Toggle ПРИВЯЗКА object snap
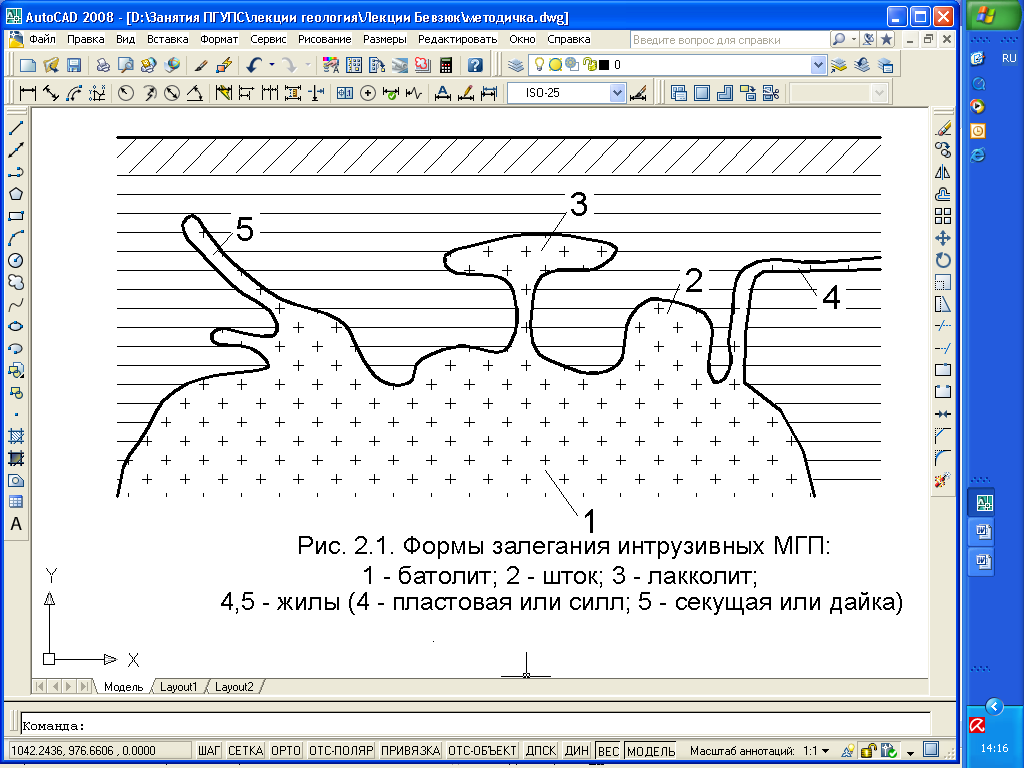This screenshot has width=1024, height=768. [410, 750]
